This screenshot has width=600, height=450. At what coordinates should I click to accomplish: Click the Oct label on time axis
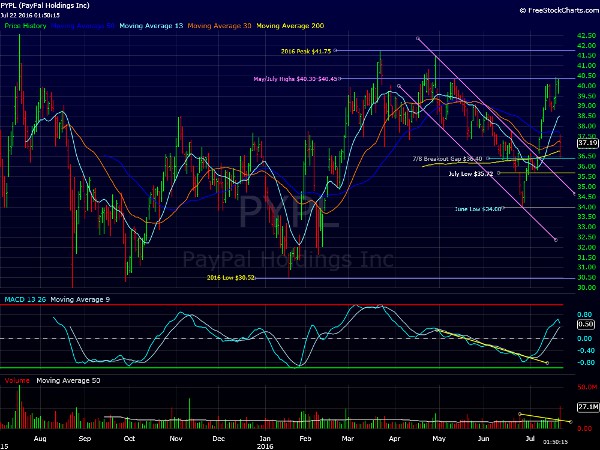click(129, 439)
